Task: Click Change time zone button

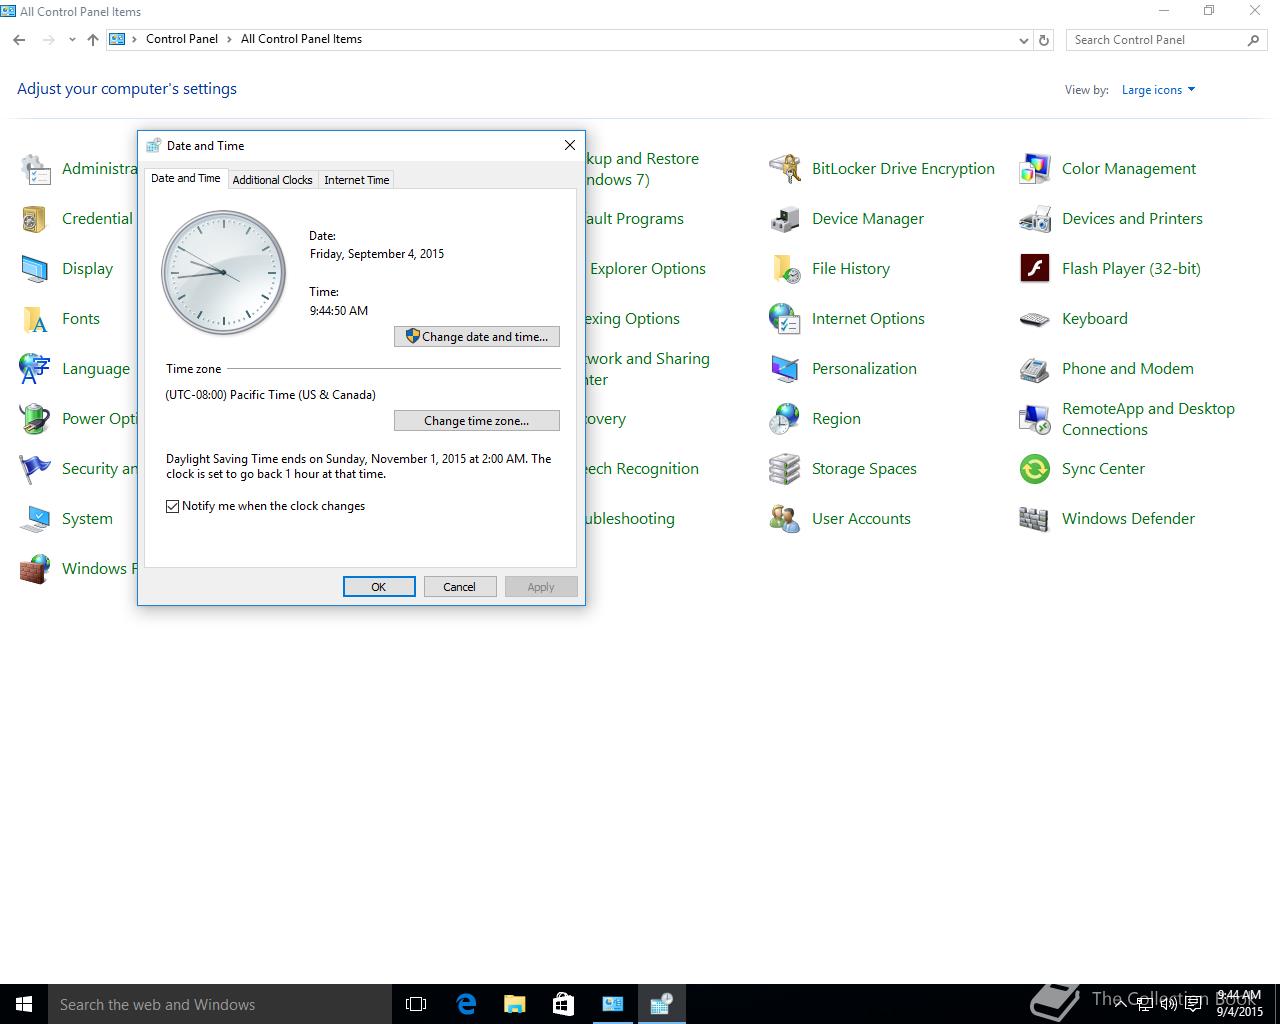Action: 477,421
